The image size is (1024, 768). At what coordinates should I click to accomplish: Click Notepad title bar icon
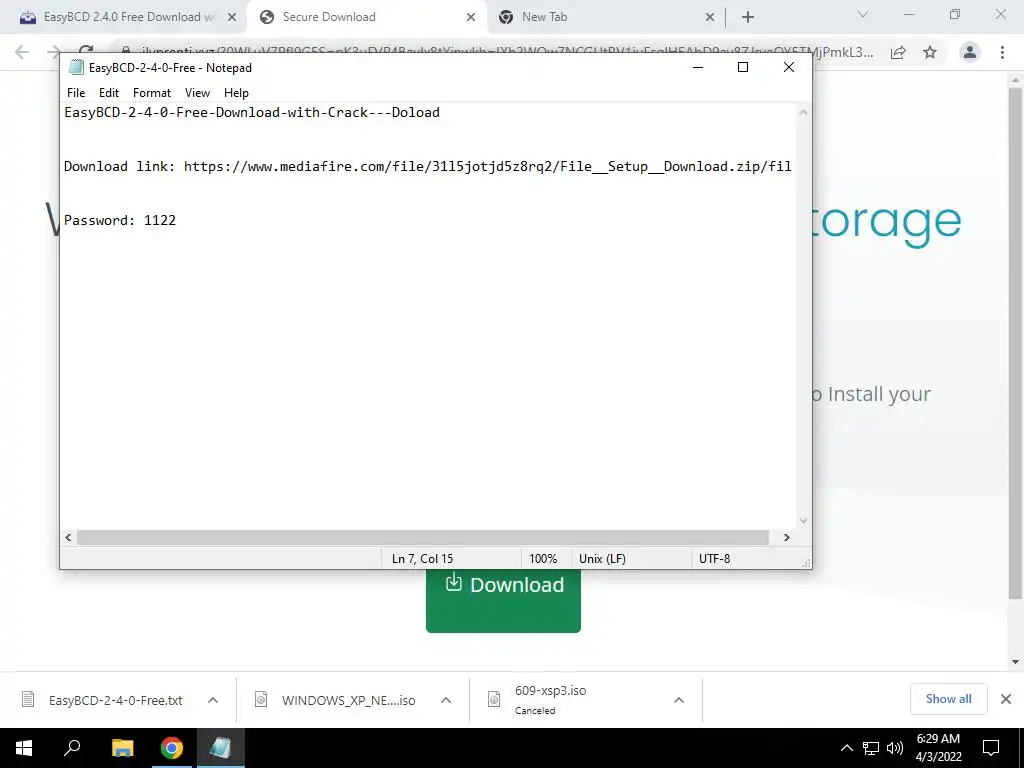pos(76,67)
